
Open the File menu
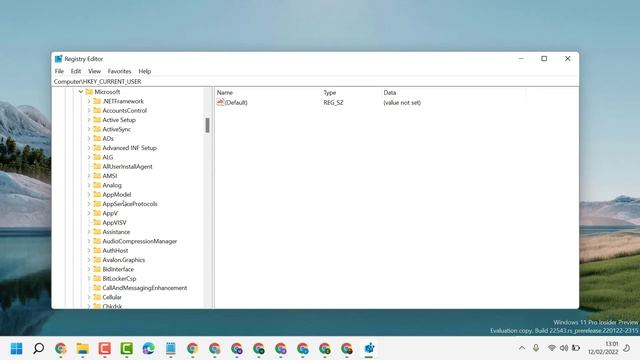coord(59,71)
